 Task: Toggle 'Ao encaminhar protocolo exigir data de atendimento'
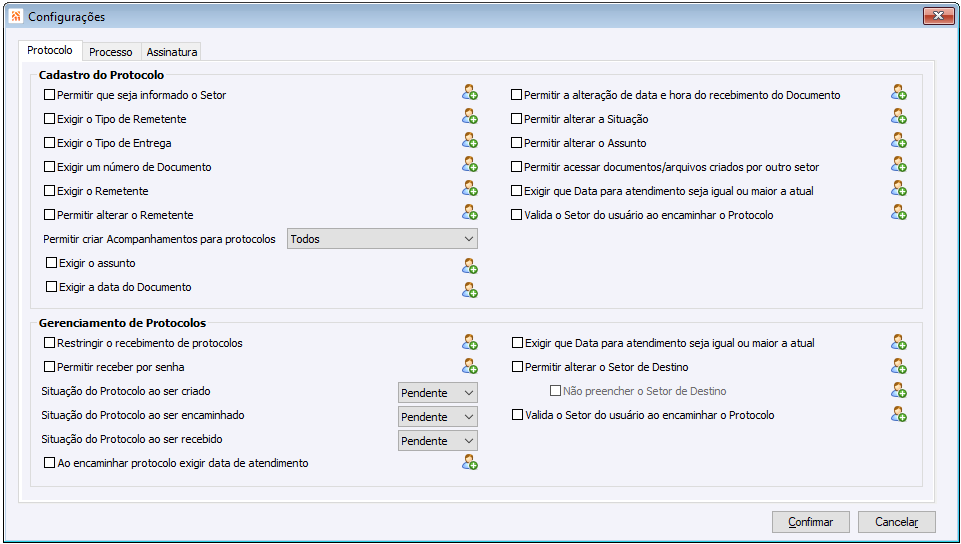[x=50, y=463]
